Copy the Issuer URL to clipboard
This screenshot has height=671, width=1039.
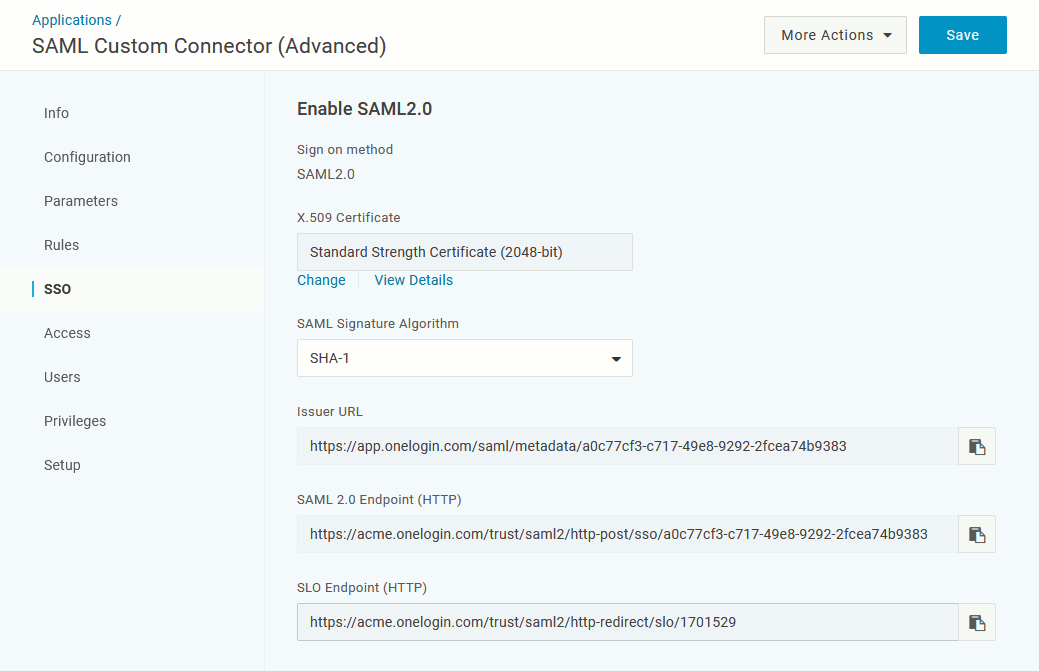976,445
